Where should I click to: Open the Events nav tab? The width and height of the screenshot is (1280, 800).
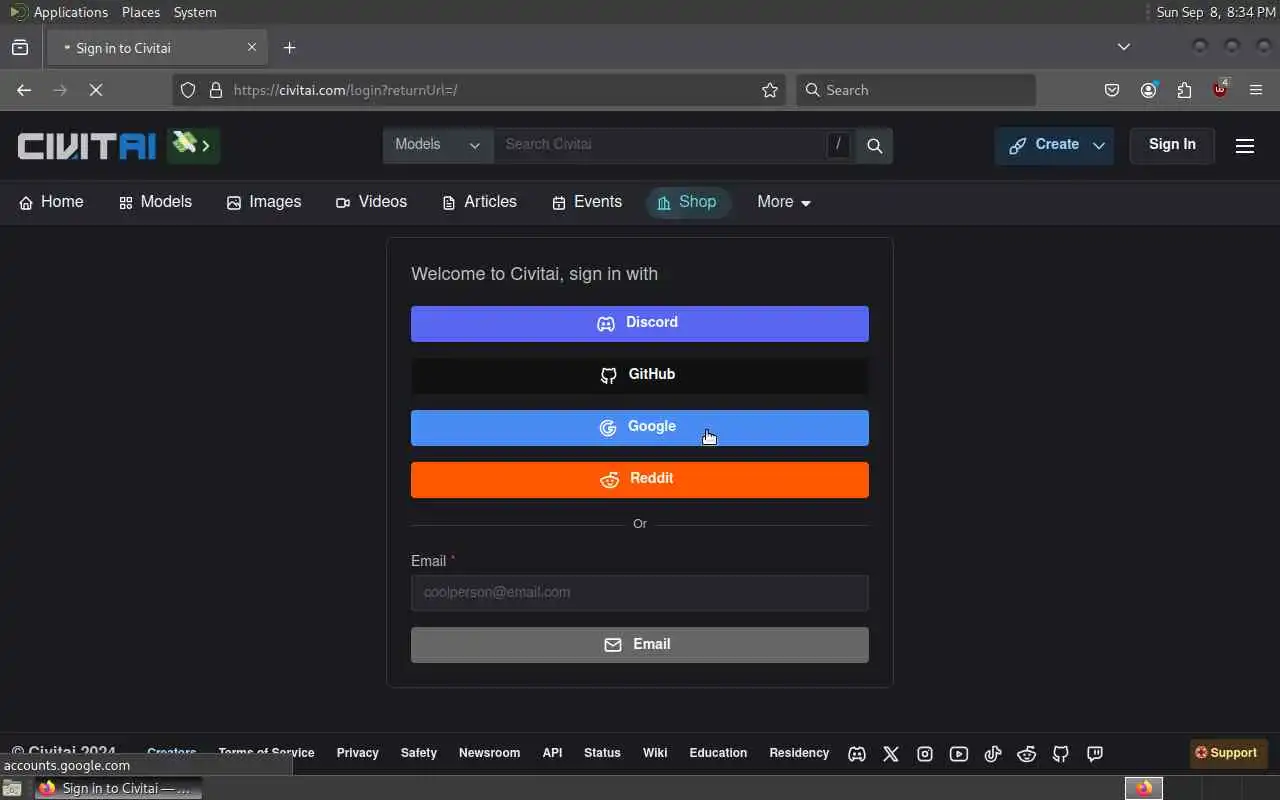tap(587, 202)
